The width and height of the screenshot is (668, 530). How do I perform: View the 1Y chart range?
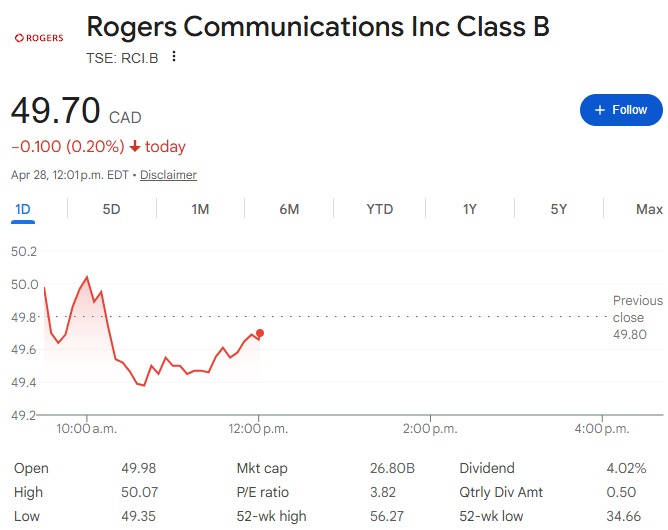pyautogui.click(x=469, y=209)
